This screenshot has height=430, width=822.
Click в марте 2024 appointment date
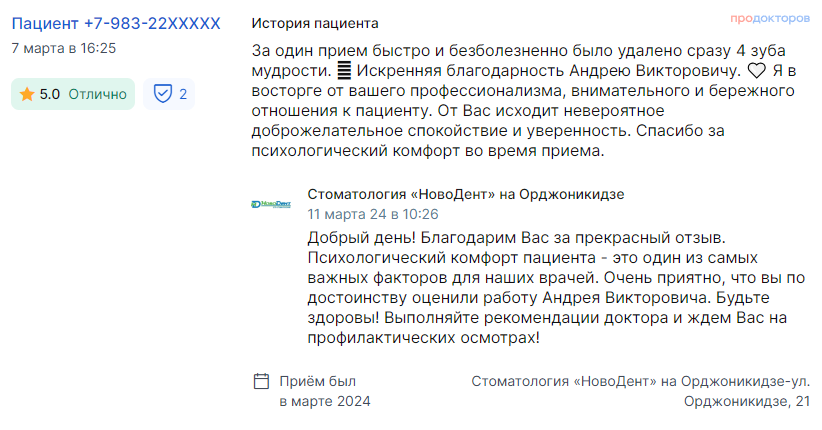(325, 402)
